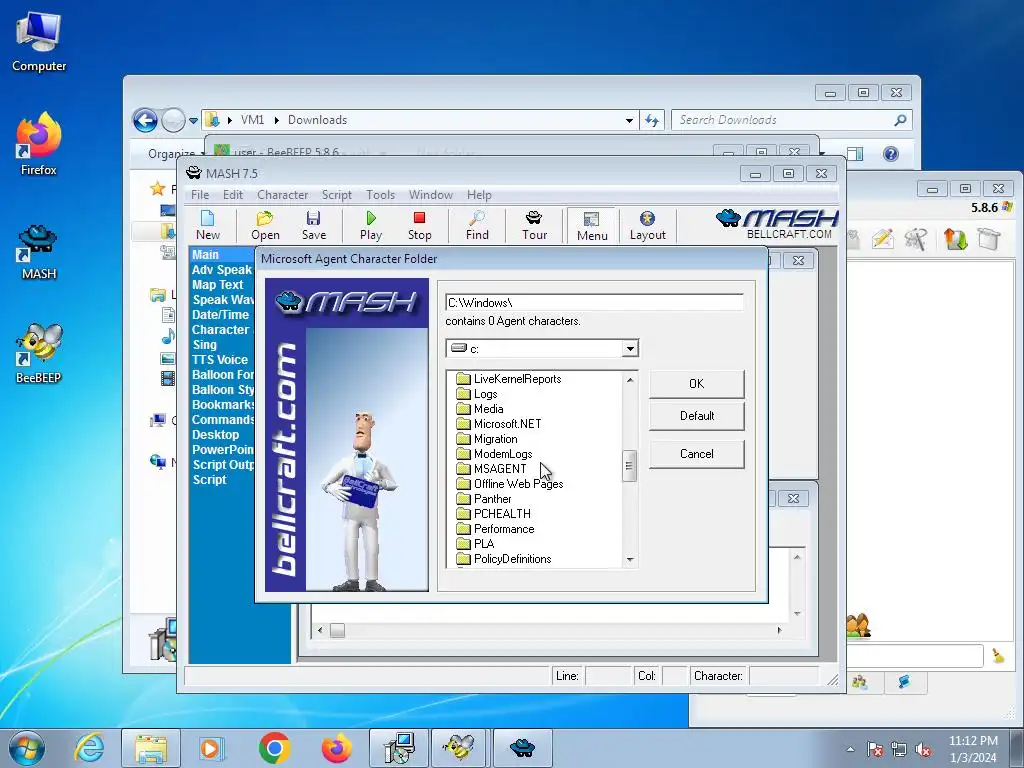Refresh the Downloads Explorer address bar
Viewport: 1024px width, 768px height.
(x=651, y=120)
